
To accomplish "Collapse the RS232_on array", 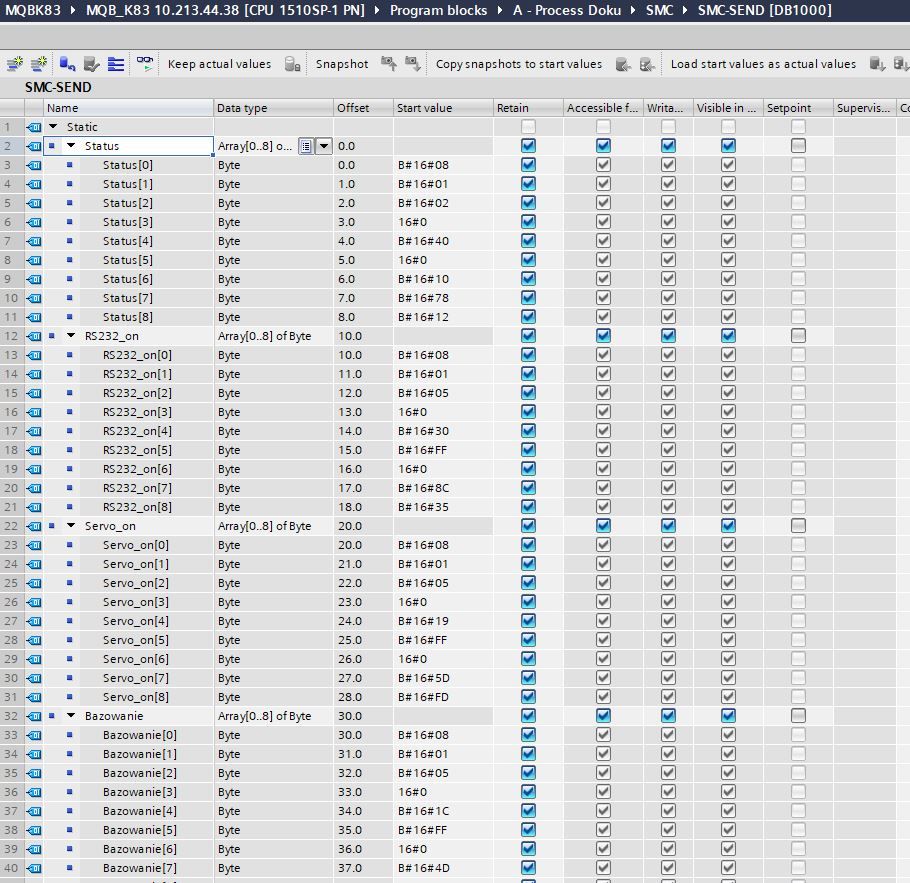I will tap(71, 336).
